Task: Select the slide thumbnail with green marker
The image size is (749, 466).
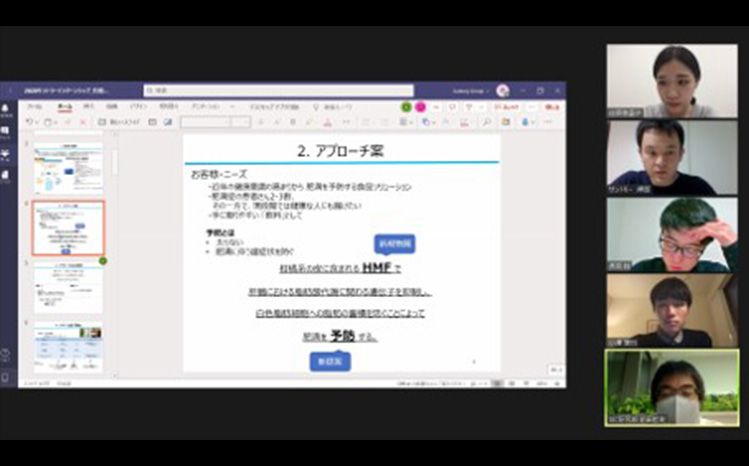Action: tap(68, 287)
